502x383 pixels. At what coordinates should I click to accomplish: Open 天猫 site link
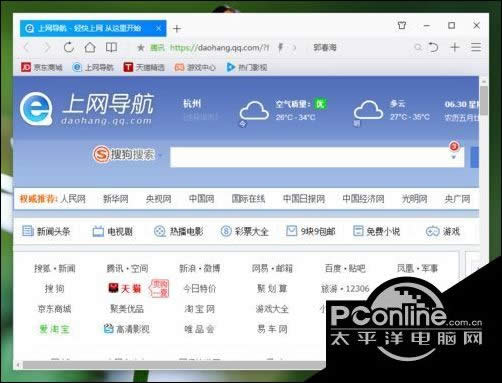pyautogui.click(x=125, y=288)
